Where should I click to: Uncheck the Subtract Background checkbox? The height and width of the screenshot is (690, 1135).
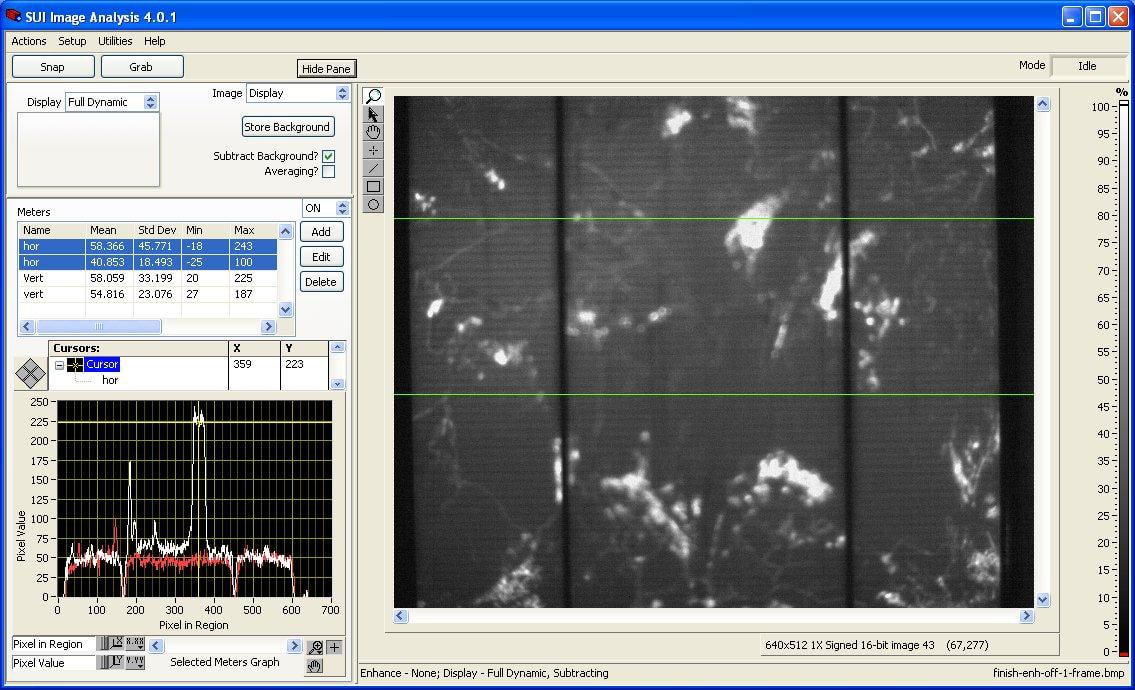click(x=328, y=156)
